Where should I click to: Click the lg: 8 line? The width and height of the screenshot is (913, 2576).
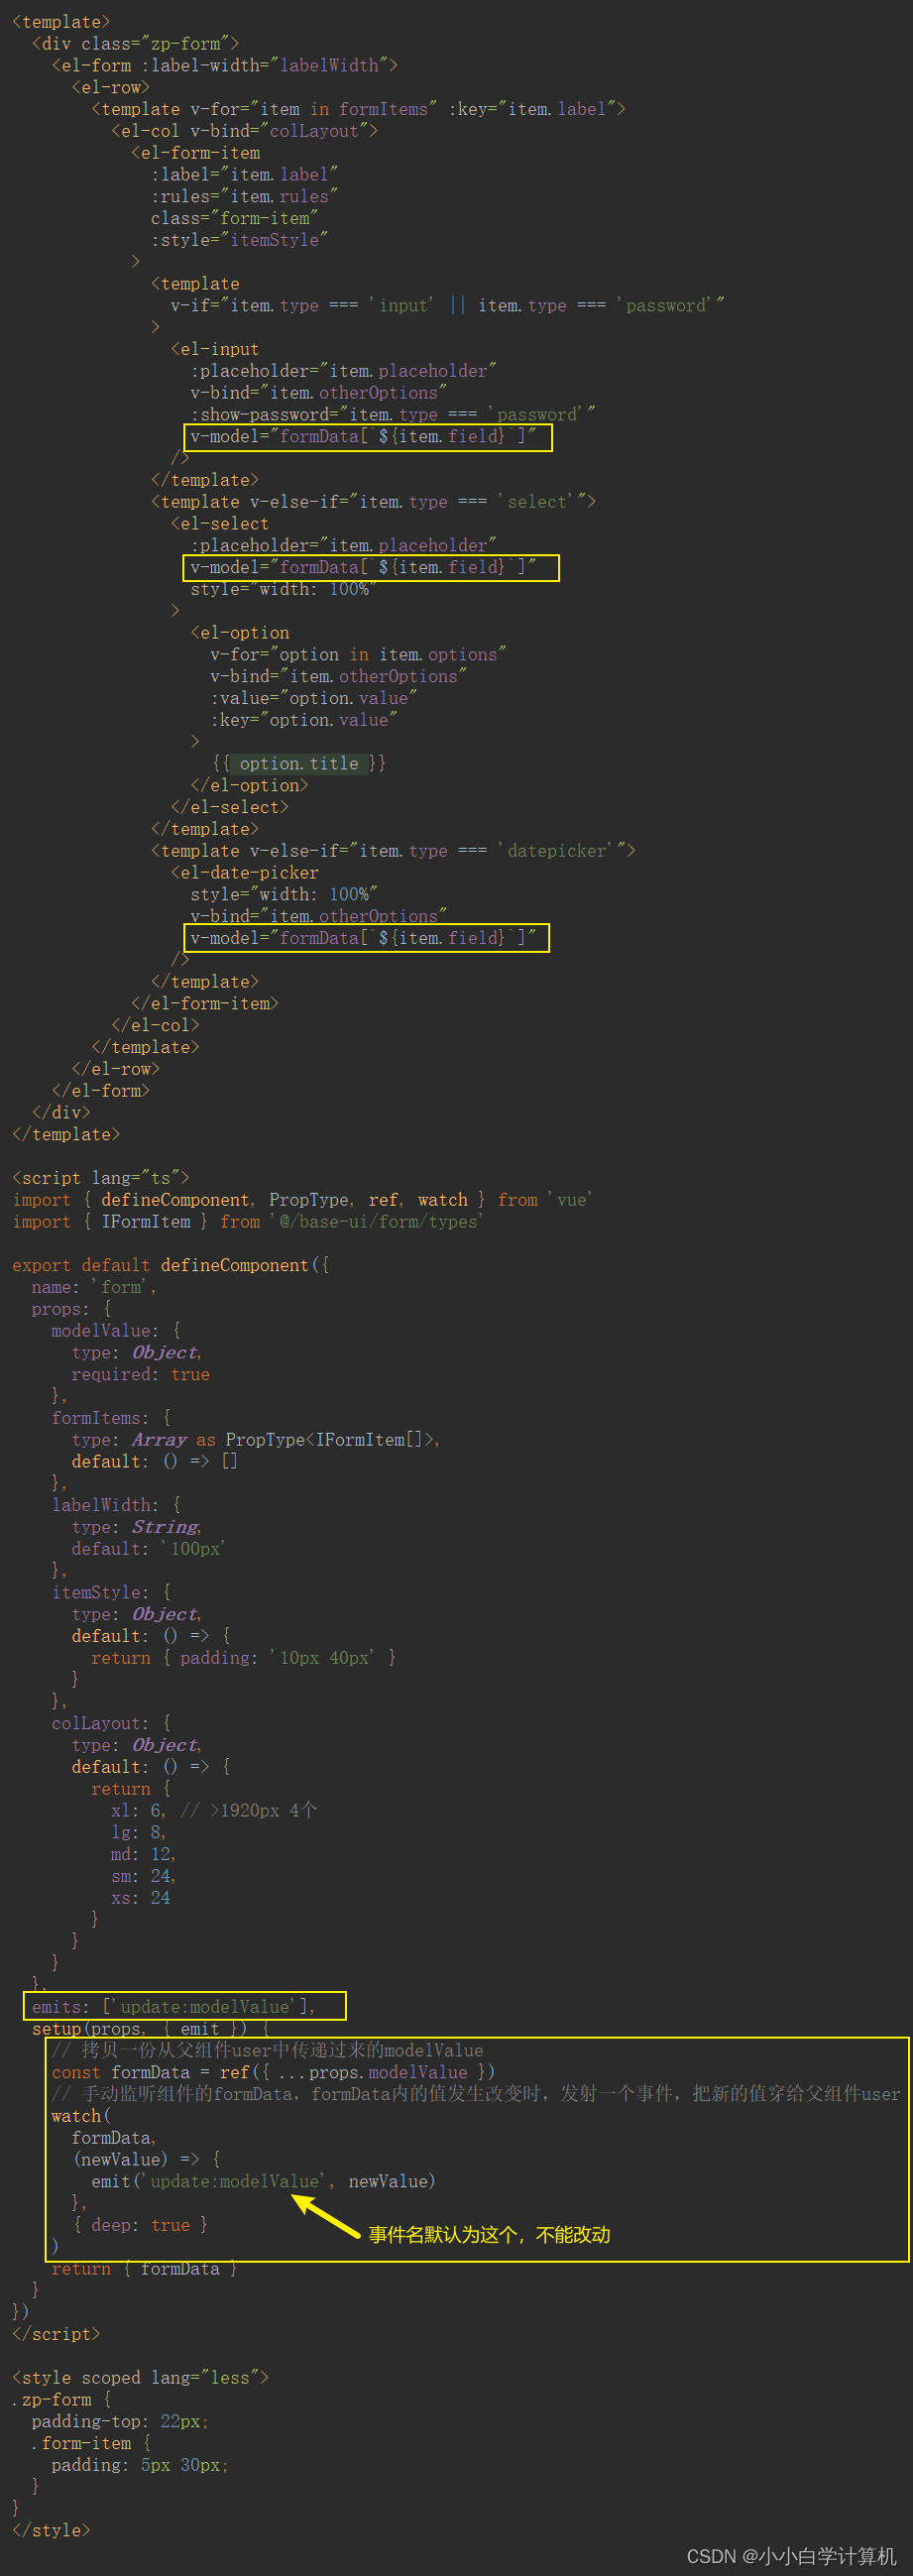(x=138, y=1833)
